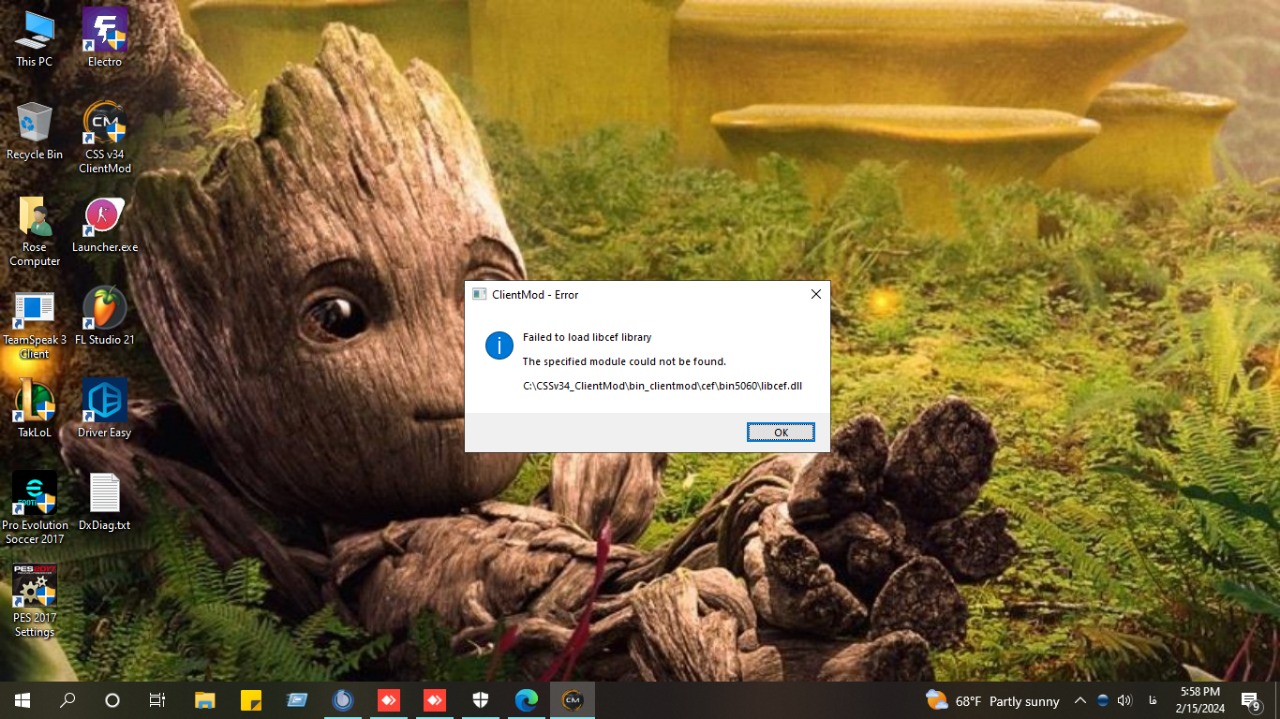The width and height of the screenshot is (1280, 719).
Task: Select the DxDiag.txt file icon
Action: pyautogui.click(x=105, y=503)
